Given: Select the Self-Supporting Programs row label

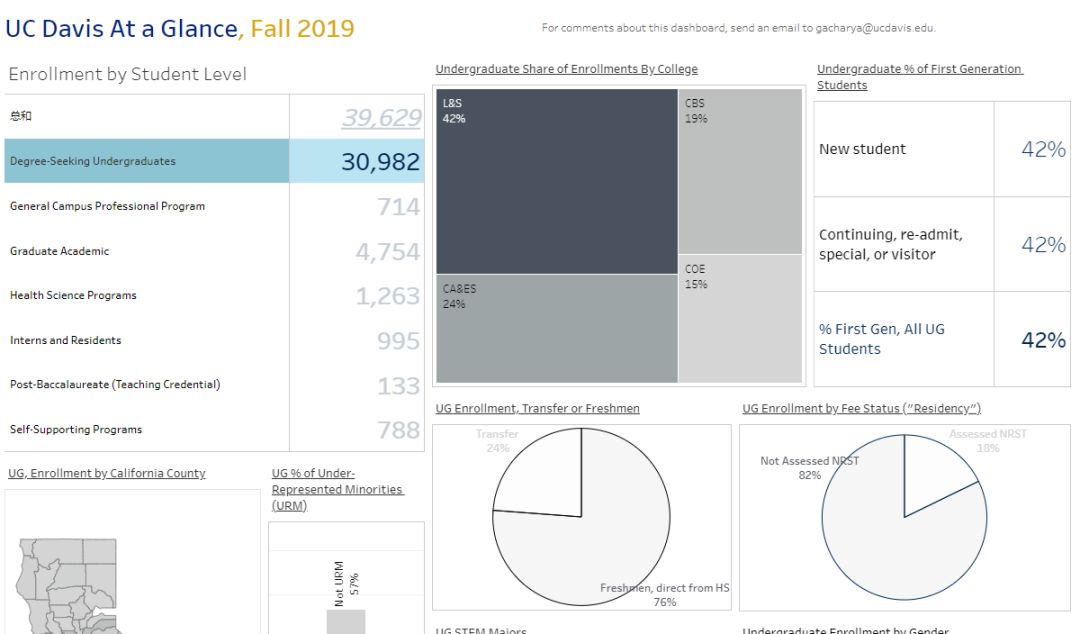Looking at the screenshot, I should pos(76,429).
